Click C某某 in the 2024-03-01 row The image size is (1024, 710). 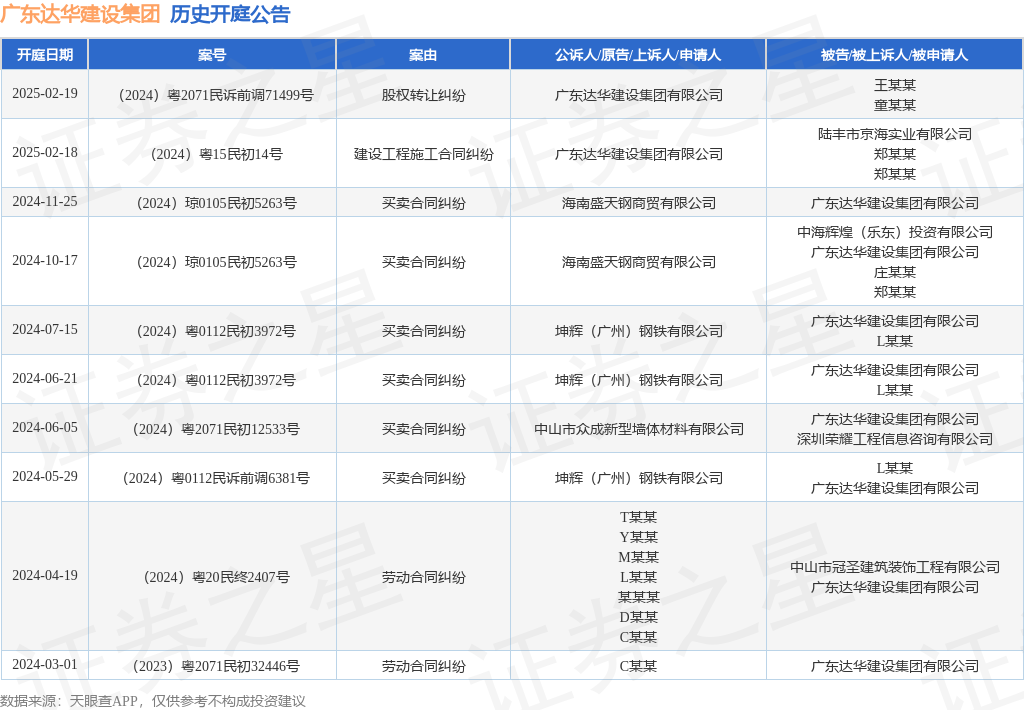(x=638, y=666)
